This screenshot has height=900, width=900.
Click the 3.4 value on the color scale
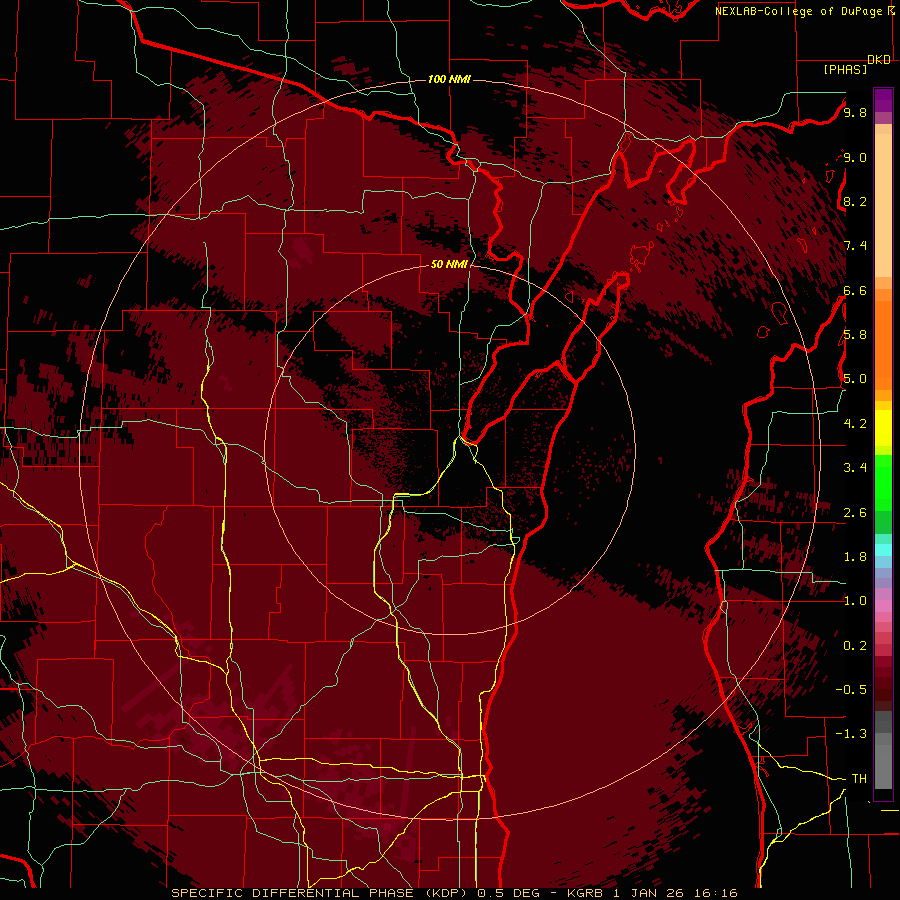click(x=856, y=468)
